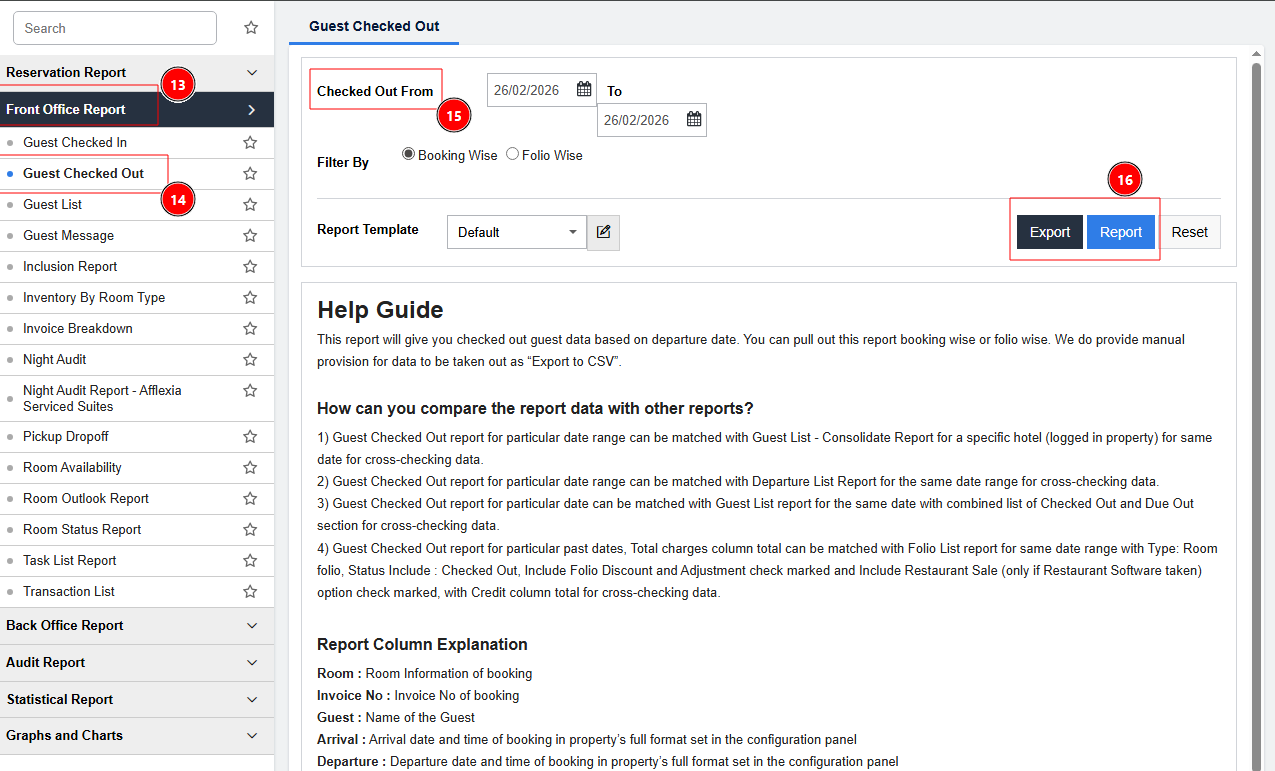Image resolution: width=1275 pixels, height=771 pixels.
Task: Focus the sidebar Search field
Action: pos(115,28)
